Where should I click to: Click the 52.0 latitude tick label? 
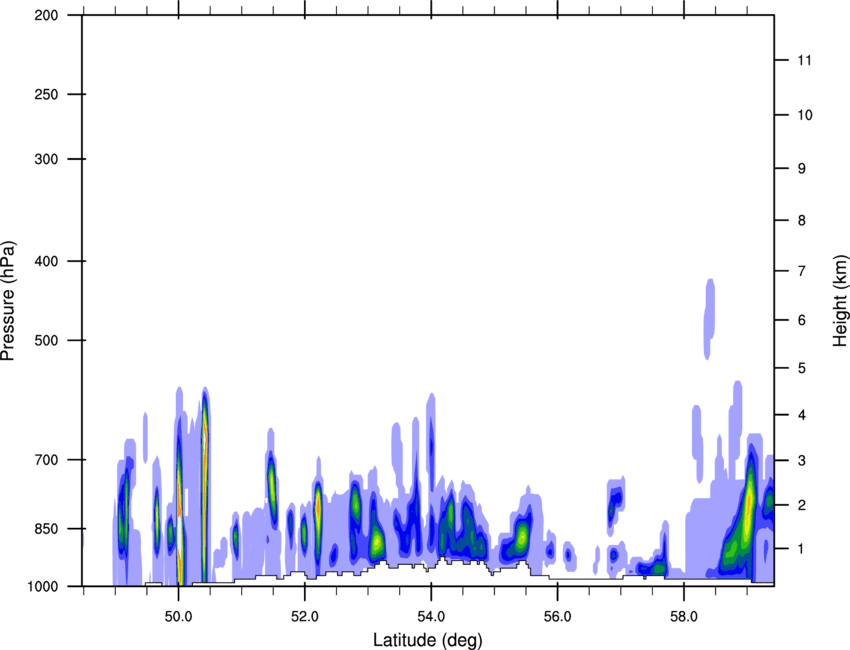(305, 617)
